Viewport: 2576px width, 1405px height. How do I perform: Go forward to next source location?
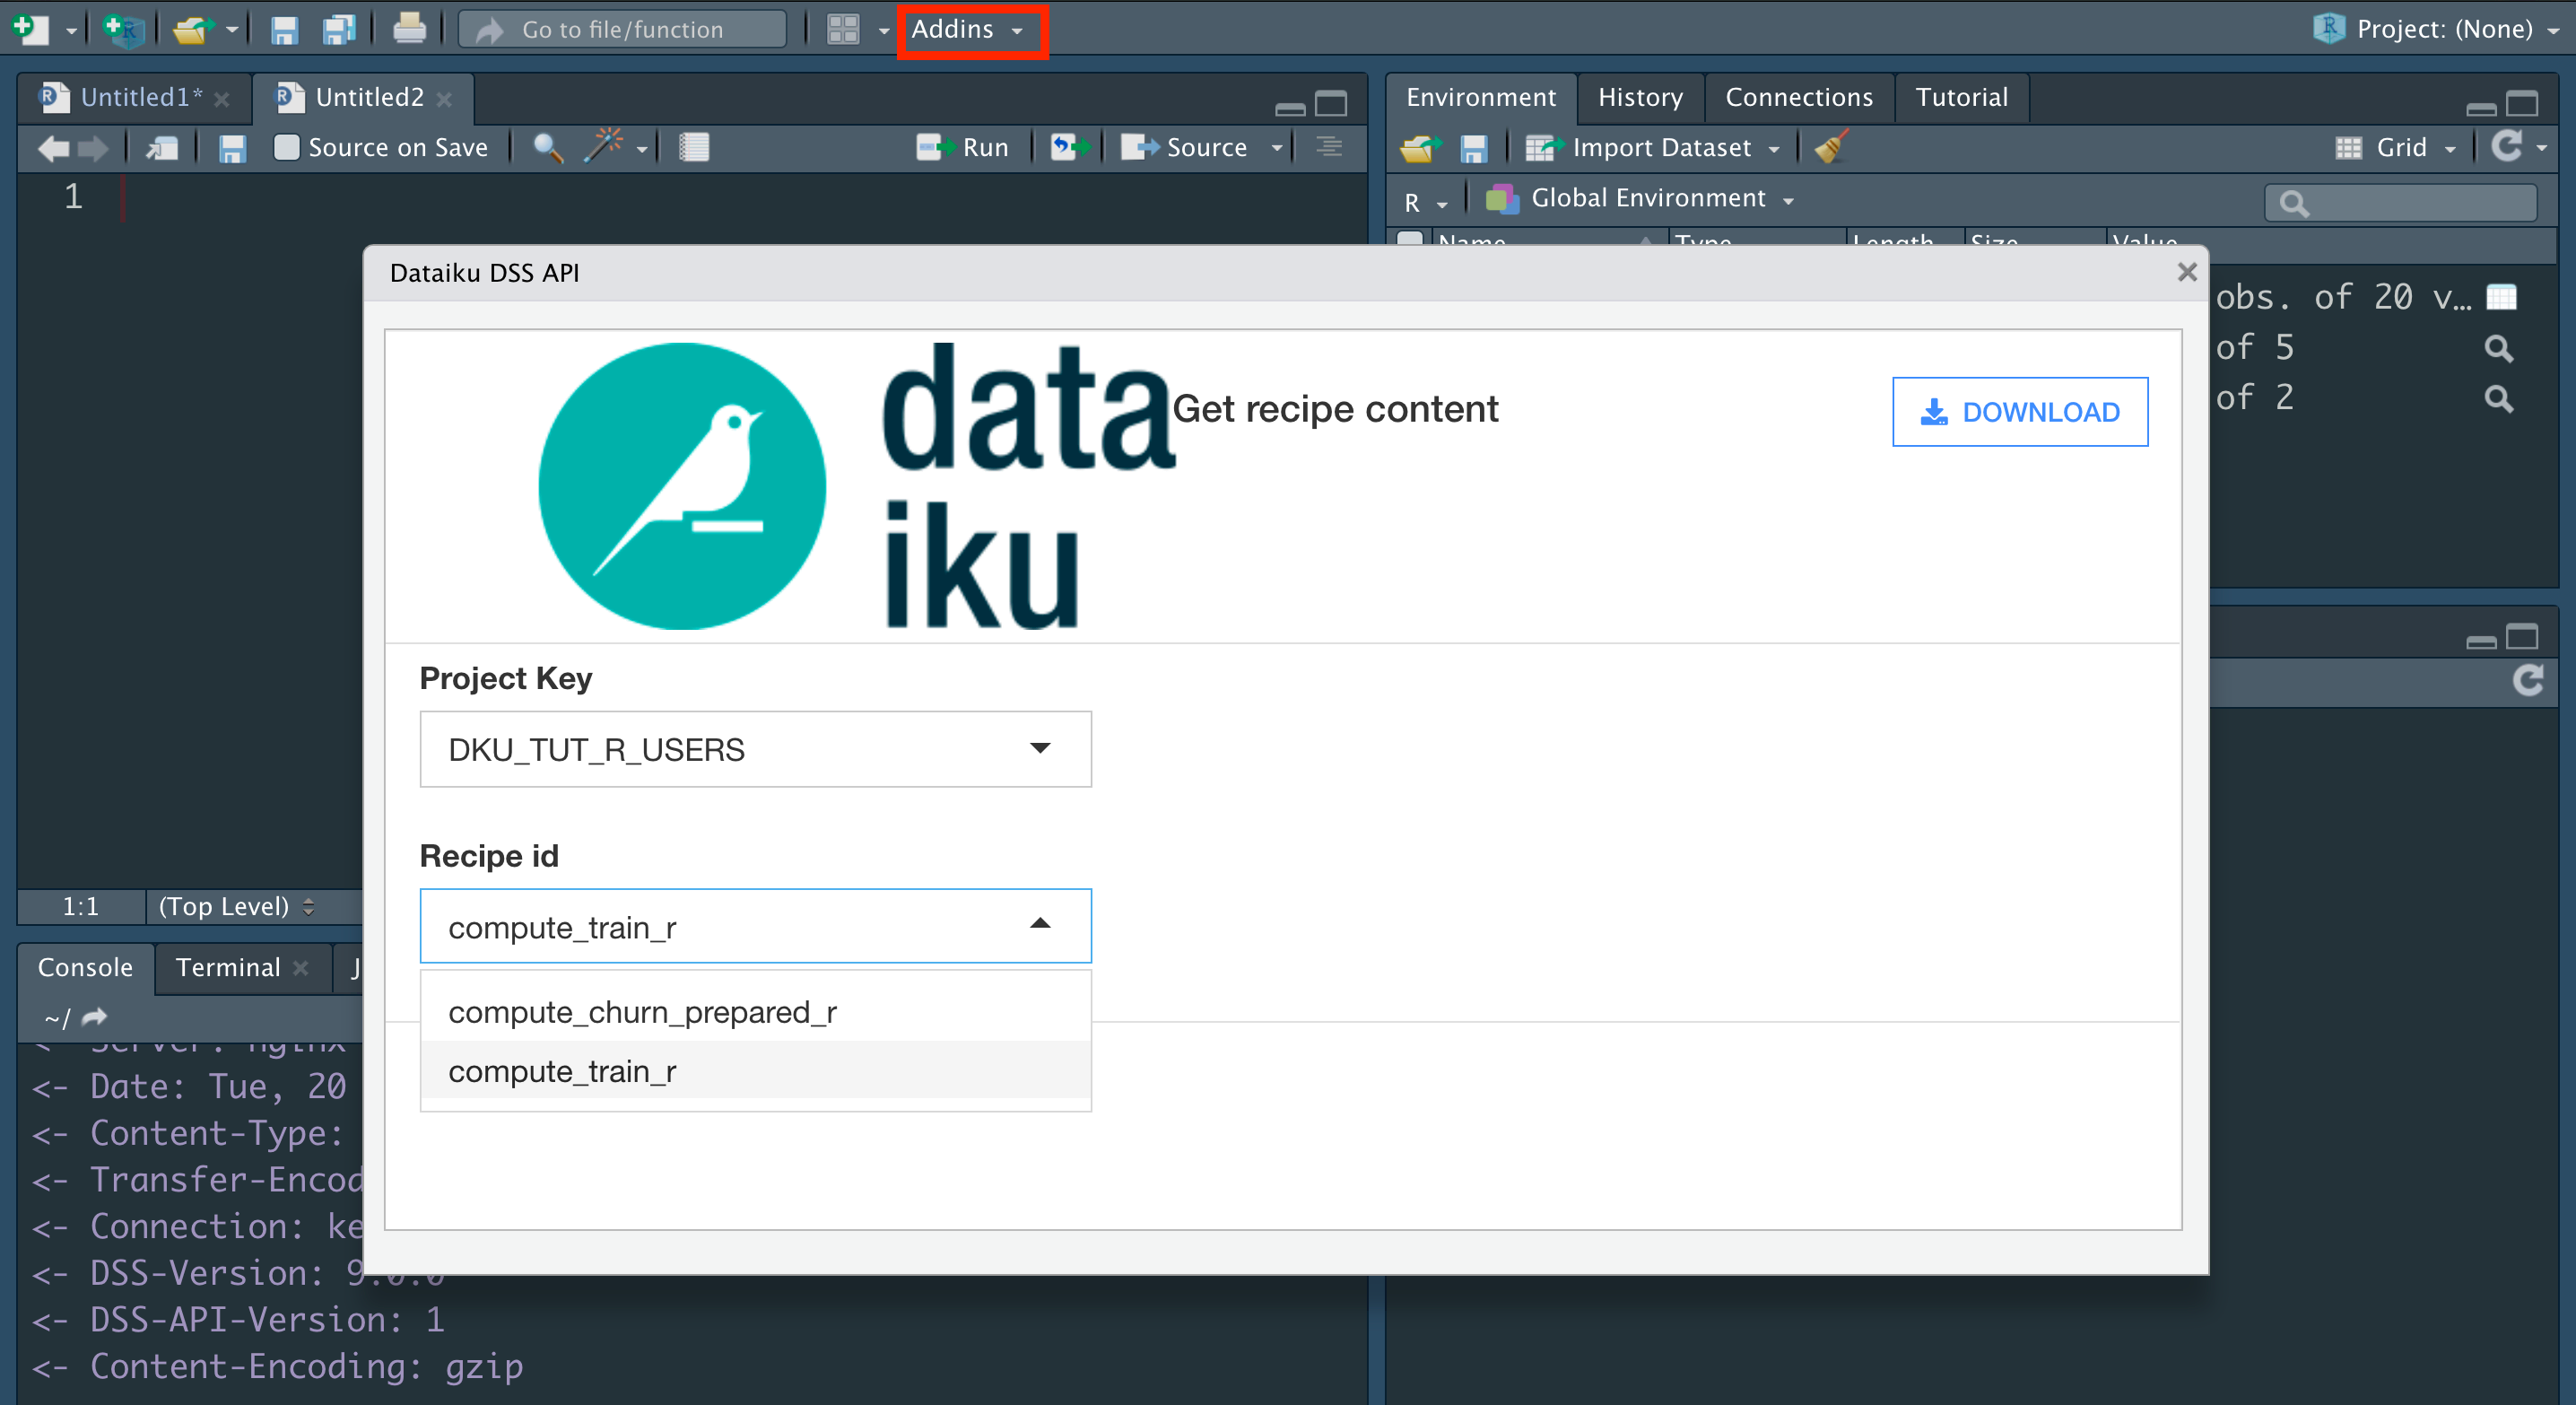click(93, 148)
